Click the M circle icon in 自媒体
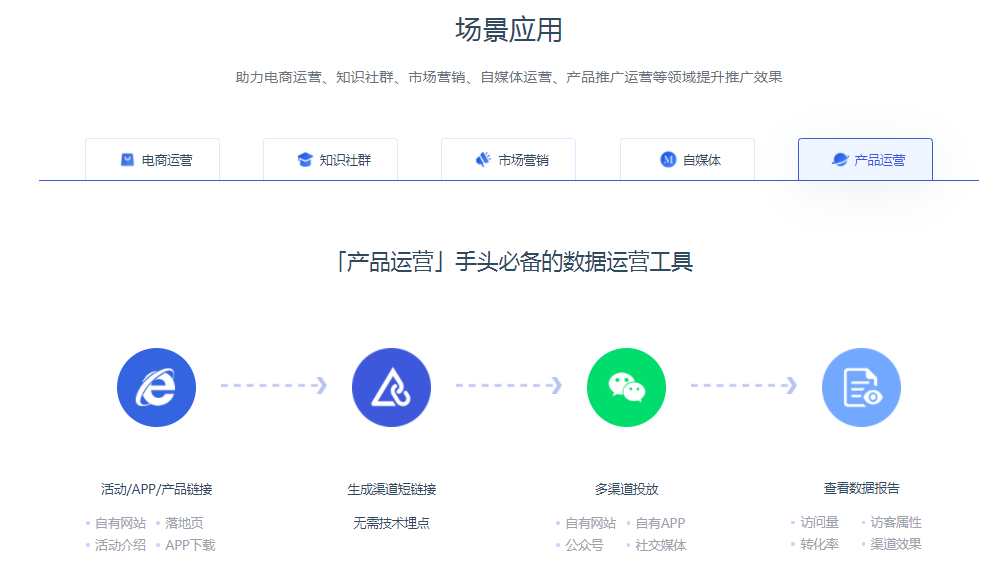1002x588 pixels. (x=668, y=160)
